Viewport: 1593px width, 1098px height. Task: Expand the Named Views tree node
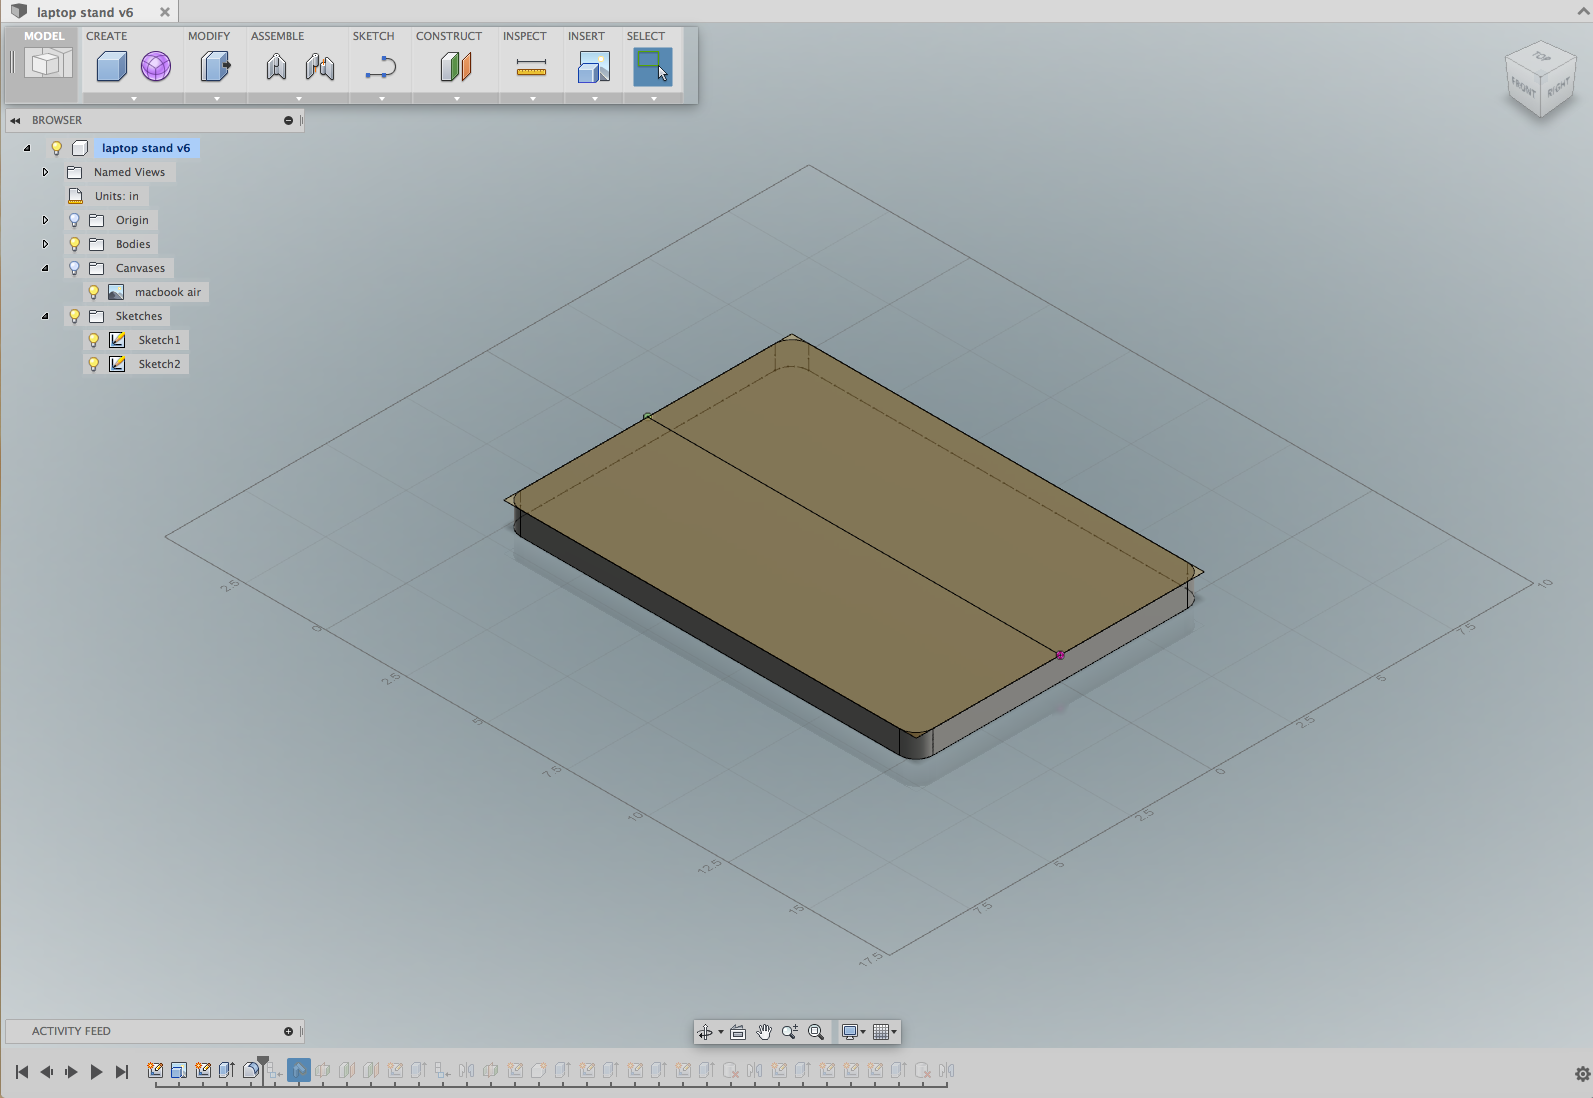click(x=45, y=172)
